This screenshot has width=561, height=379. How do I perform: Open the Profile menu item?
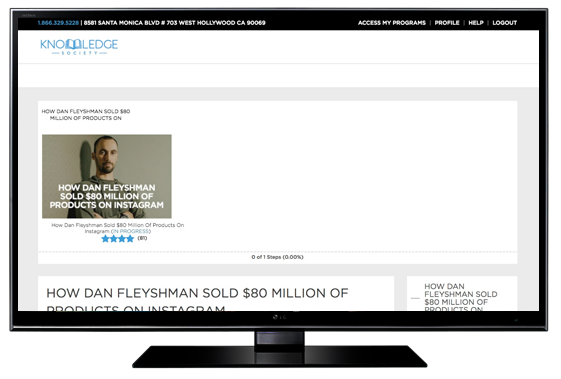(447, 23)
